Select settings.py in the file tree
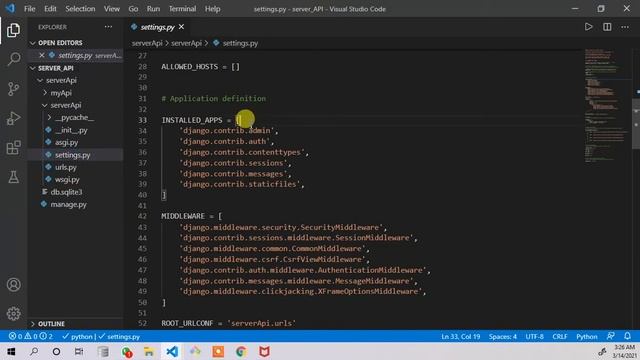The height and width of the screenshot is (360, 640). point(73,155)
